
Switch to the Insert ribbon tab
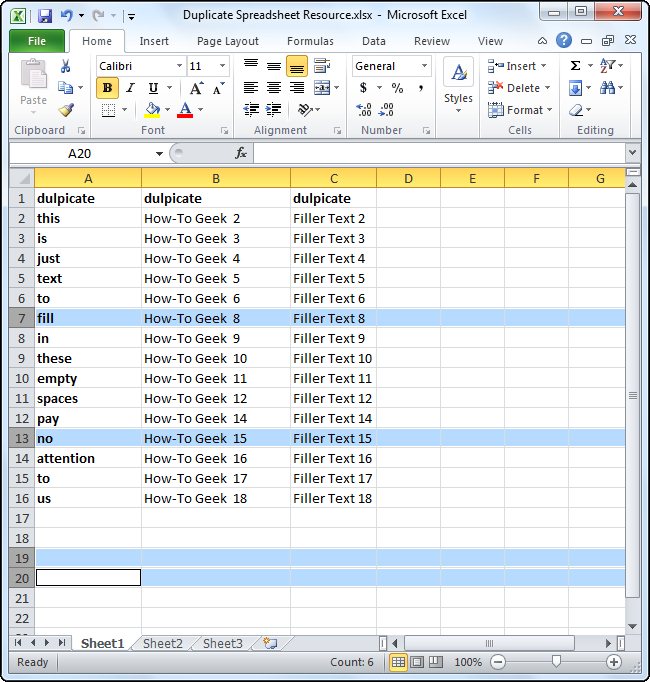coord(154,41)
